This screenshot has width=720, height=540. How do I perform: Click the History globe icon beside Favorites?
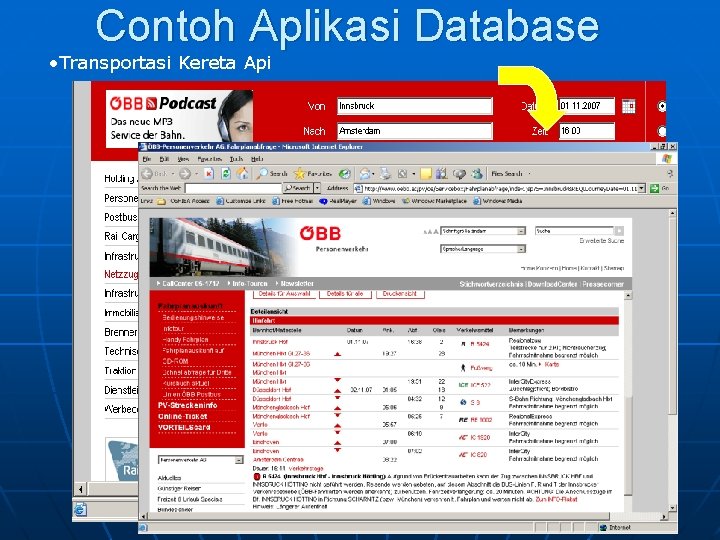(x=344, y=174)
